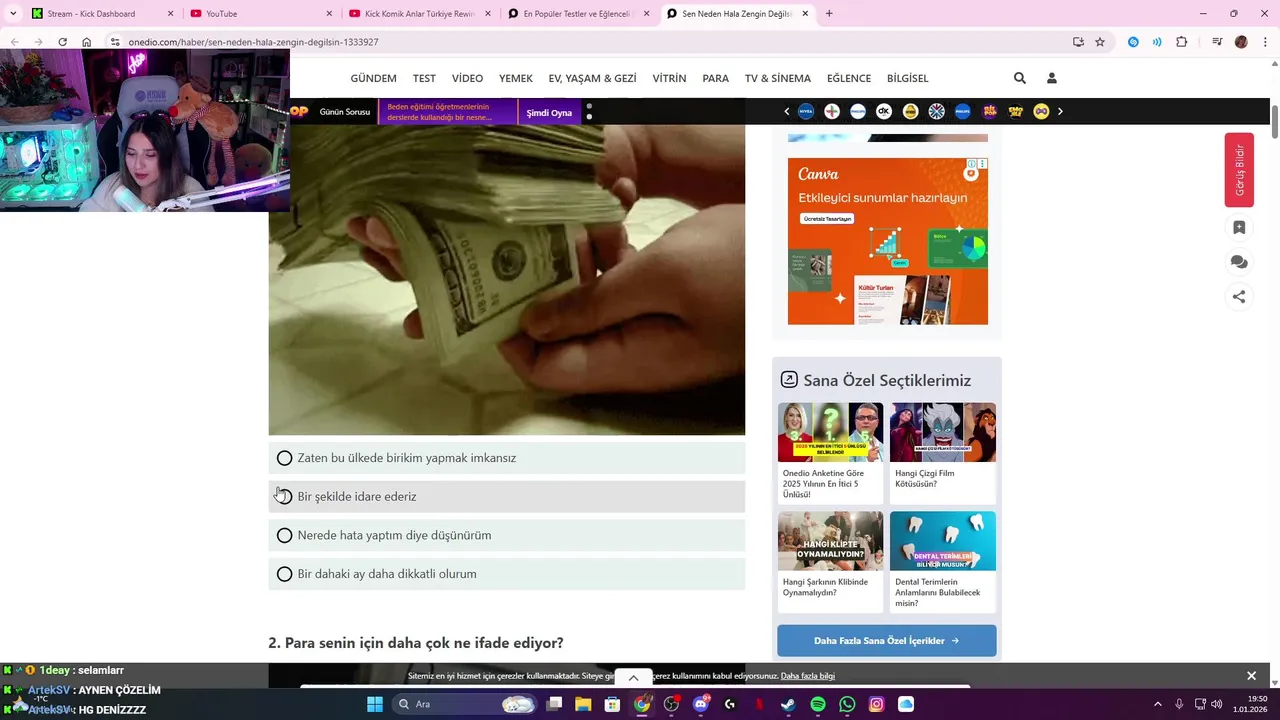1280x720 pixels.
Task: Switch to the YouTube tab
Action: click(x=260, y=14)
